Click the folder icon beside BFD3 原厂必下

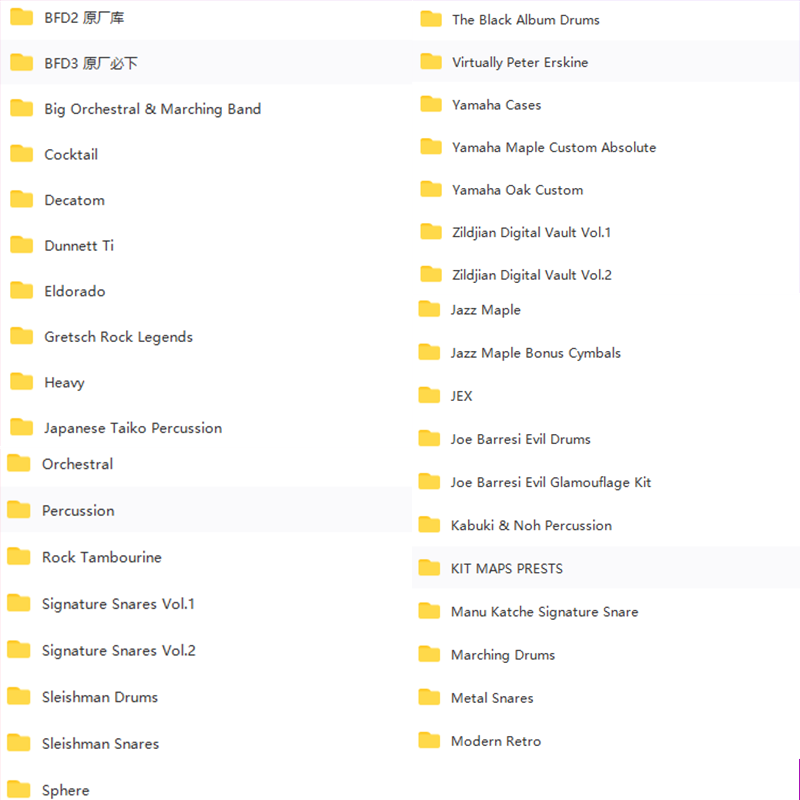[21, 63]
